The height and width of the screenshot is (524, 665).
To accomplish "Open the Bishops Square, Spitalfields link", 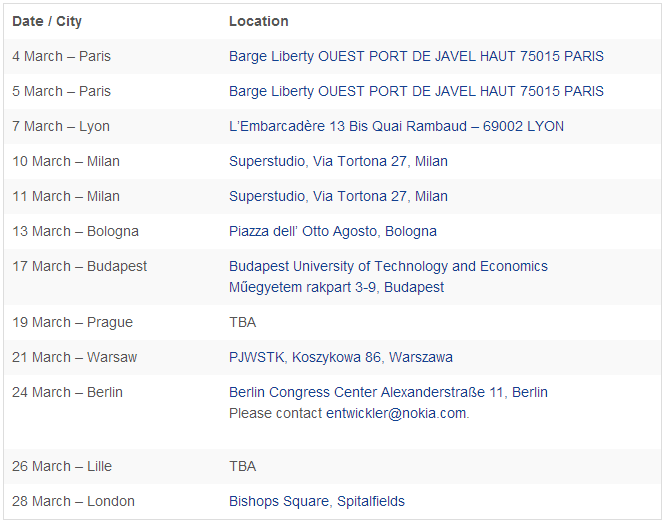I will coord(317,502).
